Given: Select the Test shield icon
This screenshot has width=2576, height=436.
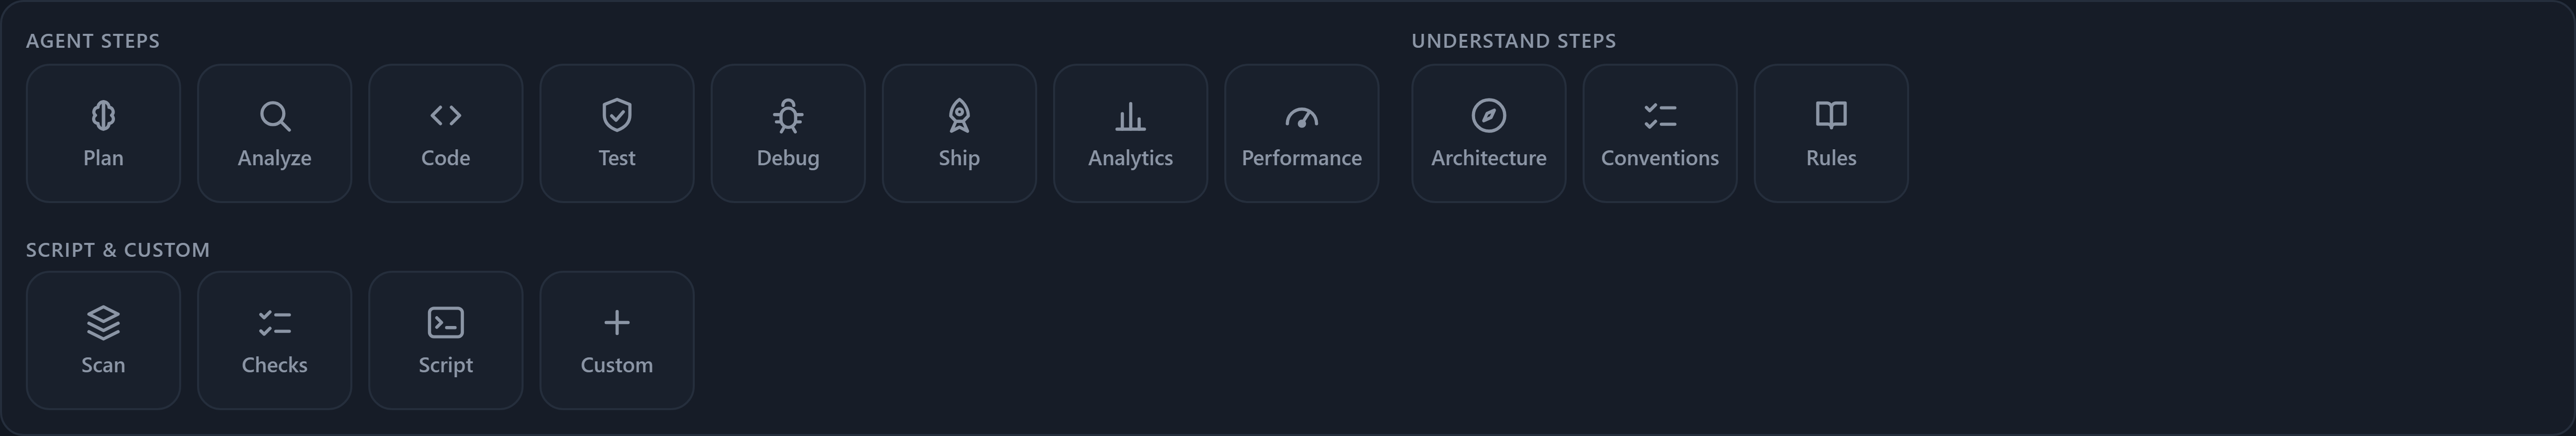Looking at the screenshot, I should click(x=616, y=116).
